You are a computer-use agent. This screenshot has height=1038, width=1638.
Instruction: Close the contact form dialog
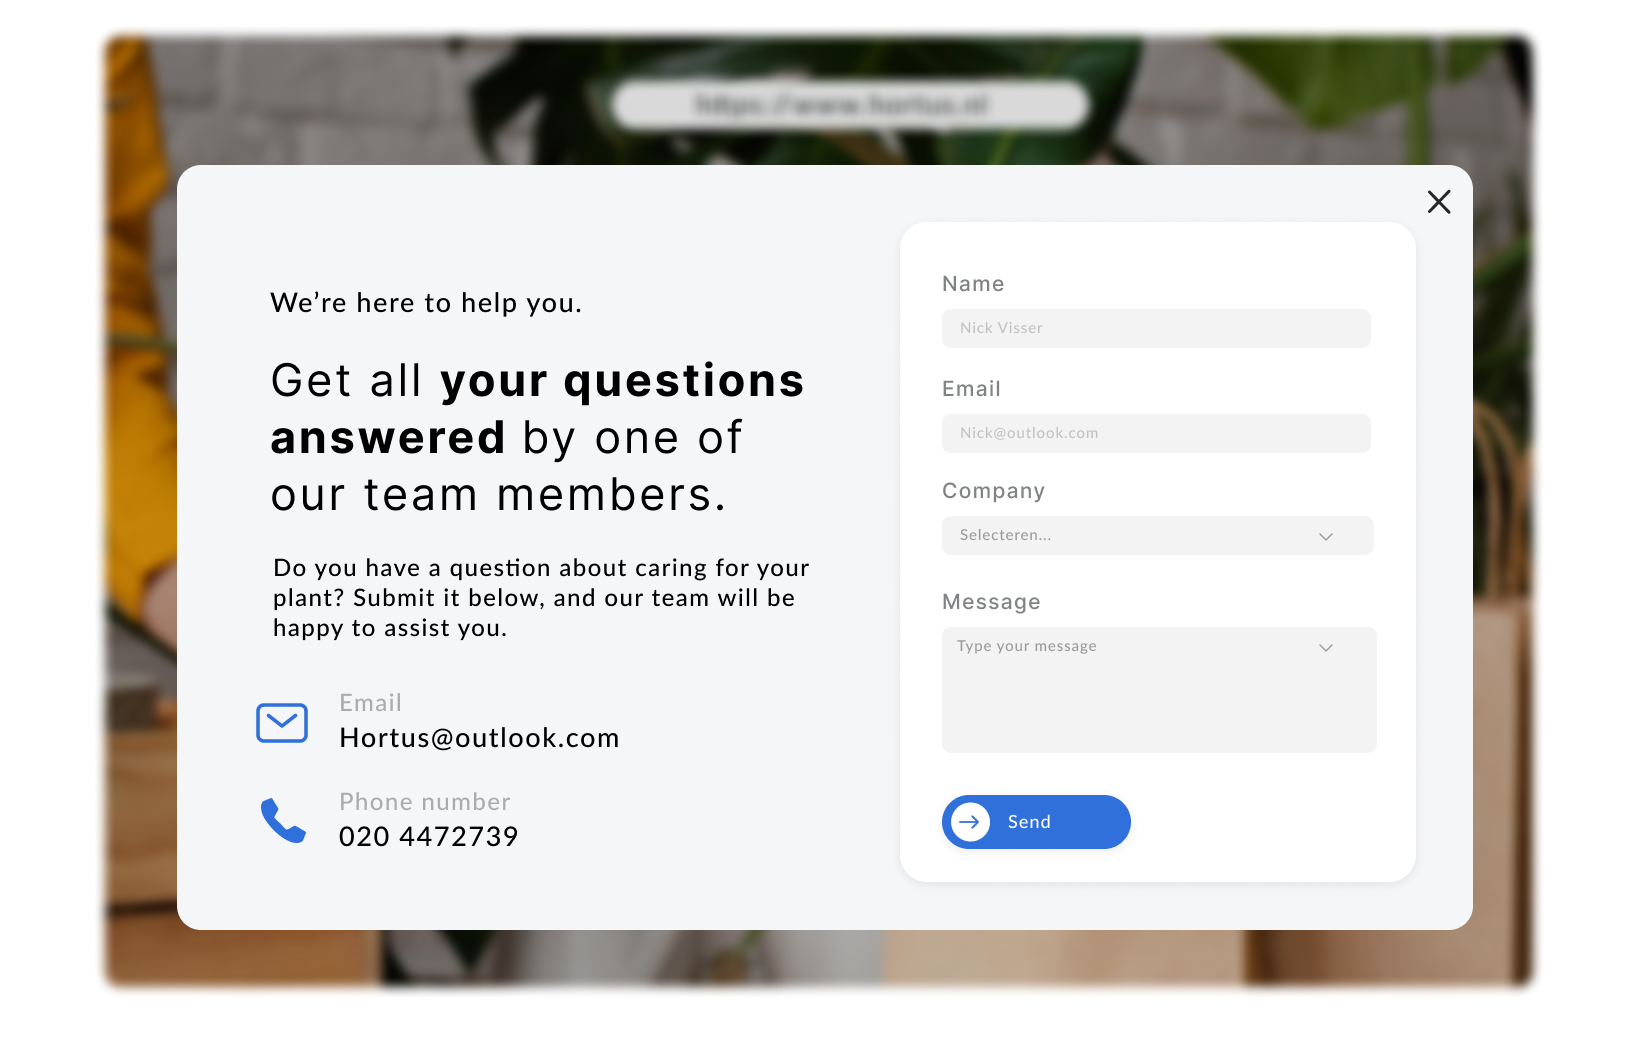point(1439,202)
